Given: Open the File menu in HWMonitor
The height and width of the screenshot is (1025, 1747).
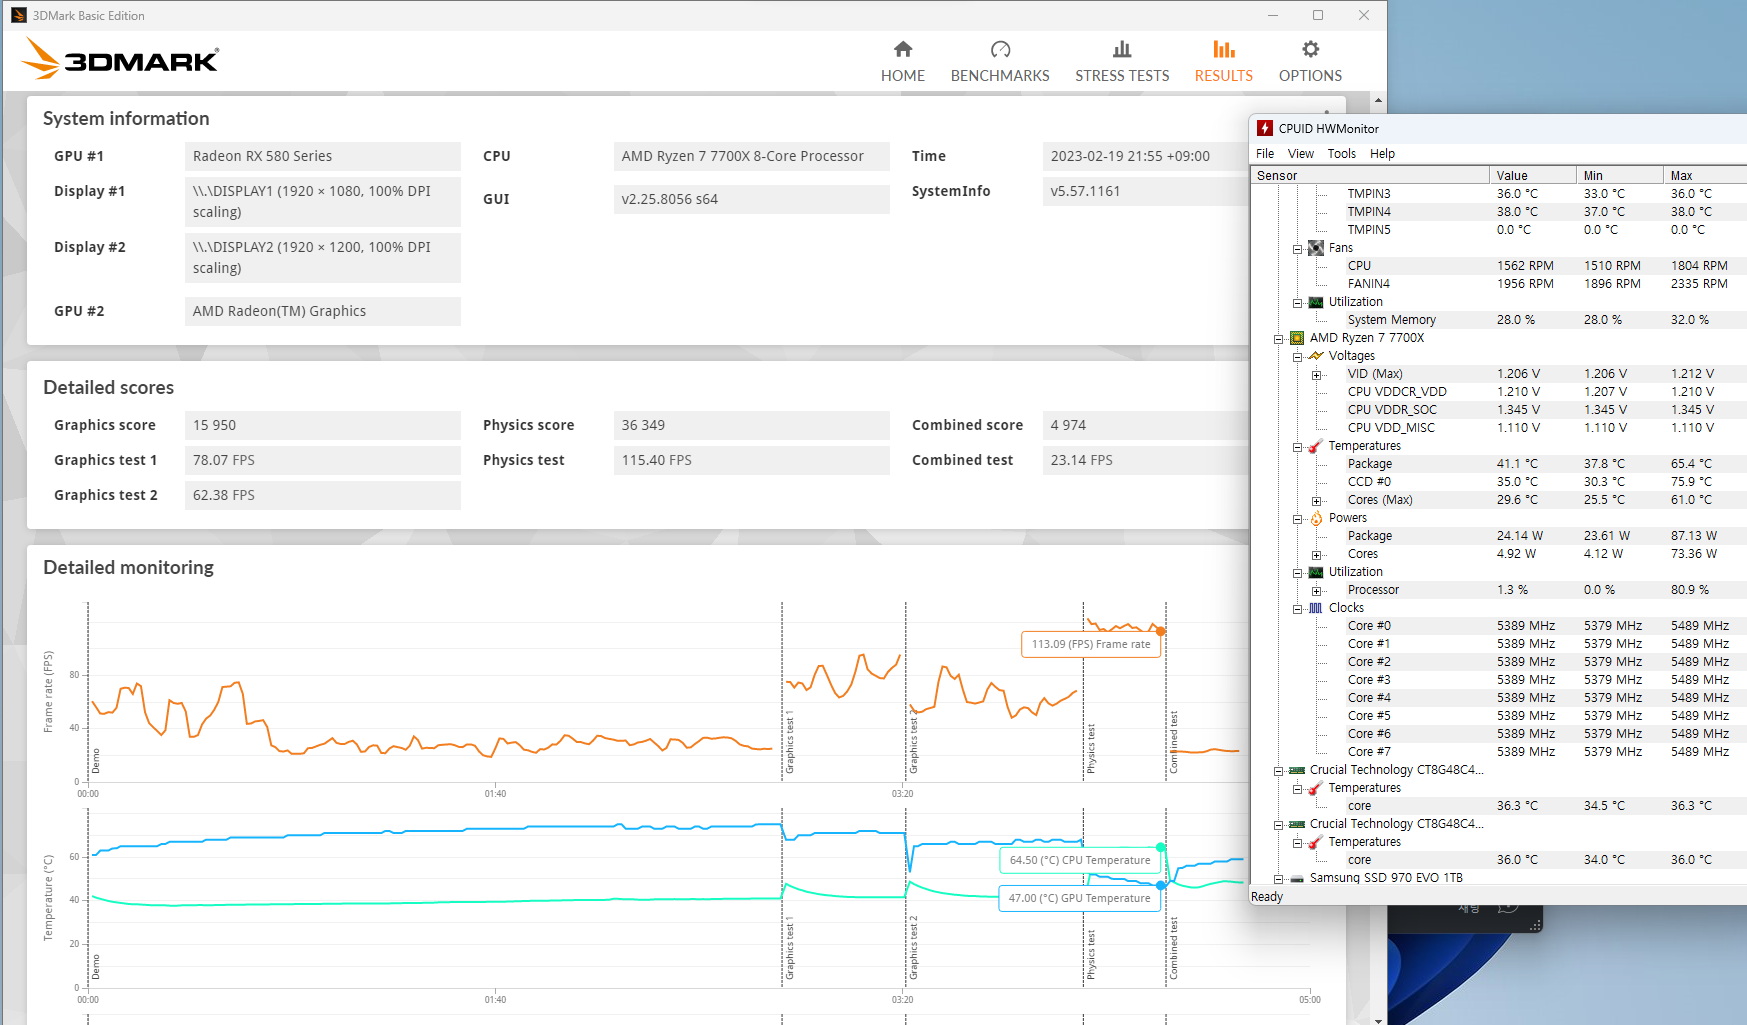Looking at the screenshot, I should [x=1265, y=153].
